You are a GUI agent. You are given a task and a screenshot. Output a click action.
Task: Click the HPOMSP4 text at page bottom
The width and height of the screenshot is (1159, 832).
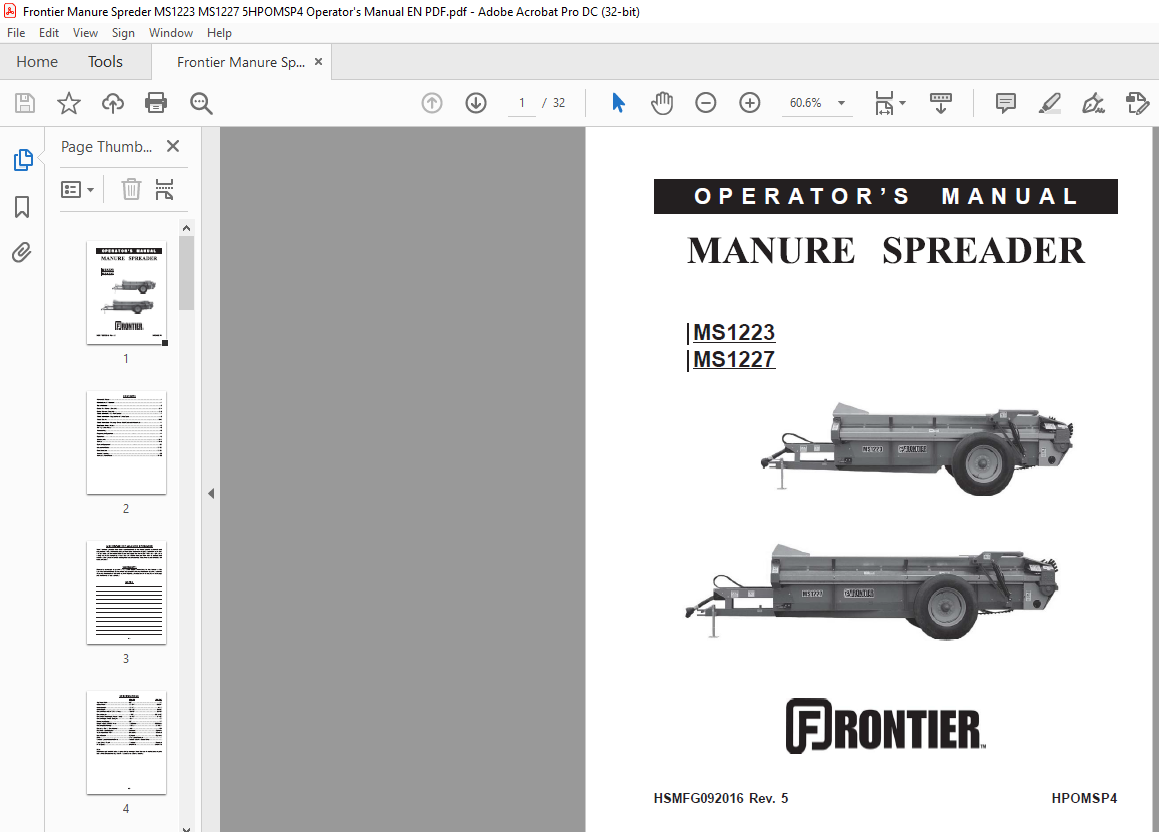pyautogui.click(x=1084, y=798)
